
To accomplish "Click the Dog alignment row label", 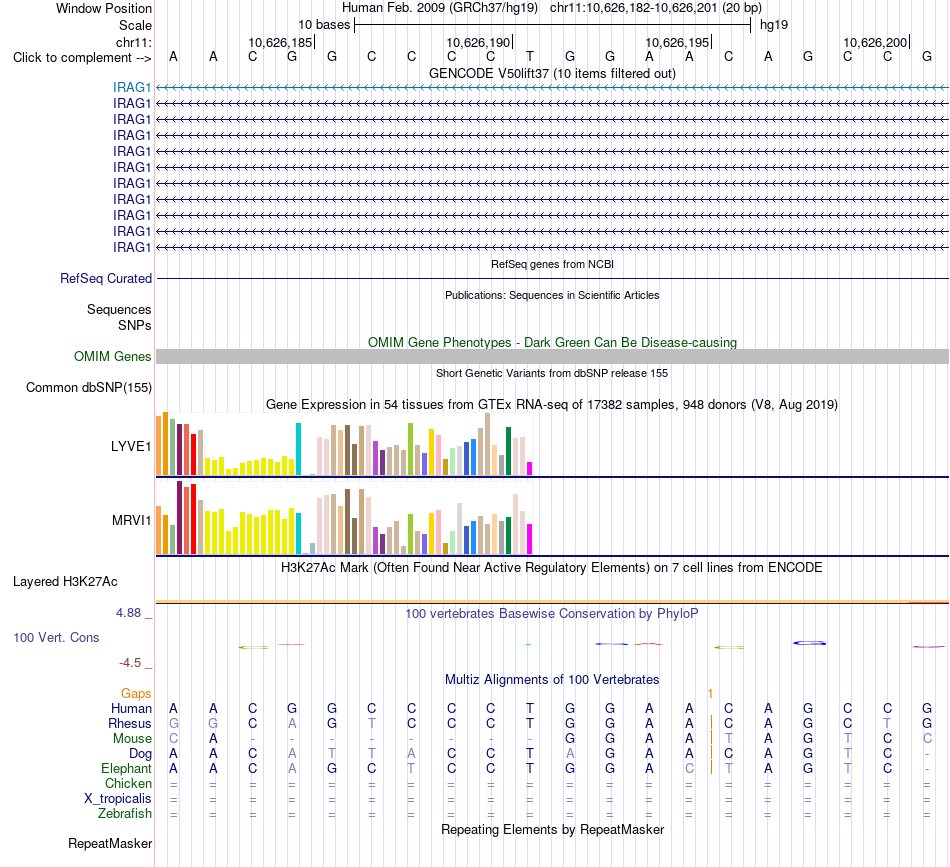I will [x=140, y=754].
